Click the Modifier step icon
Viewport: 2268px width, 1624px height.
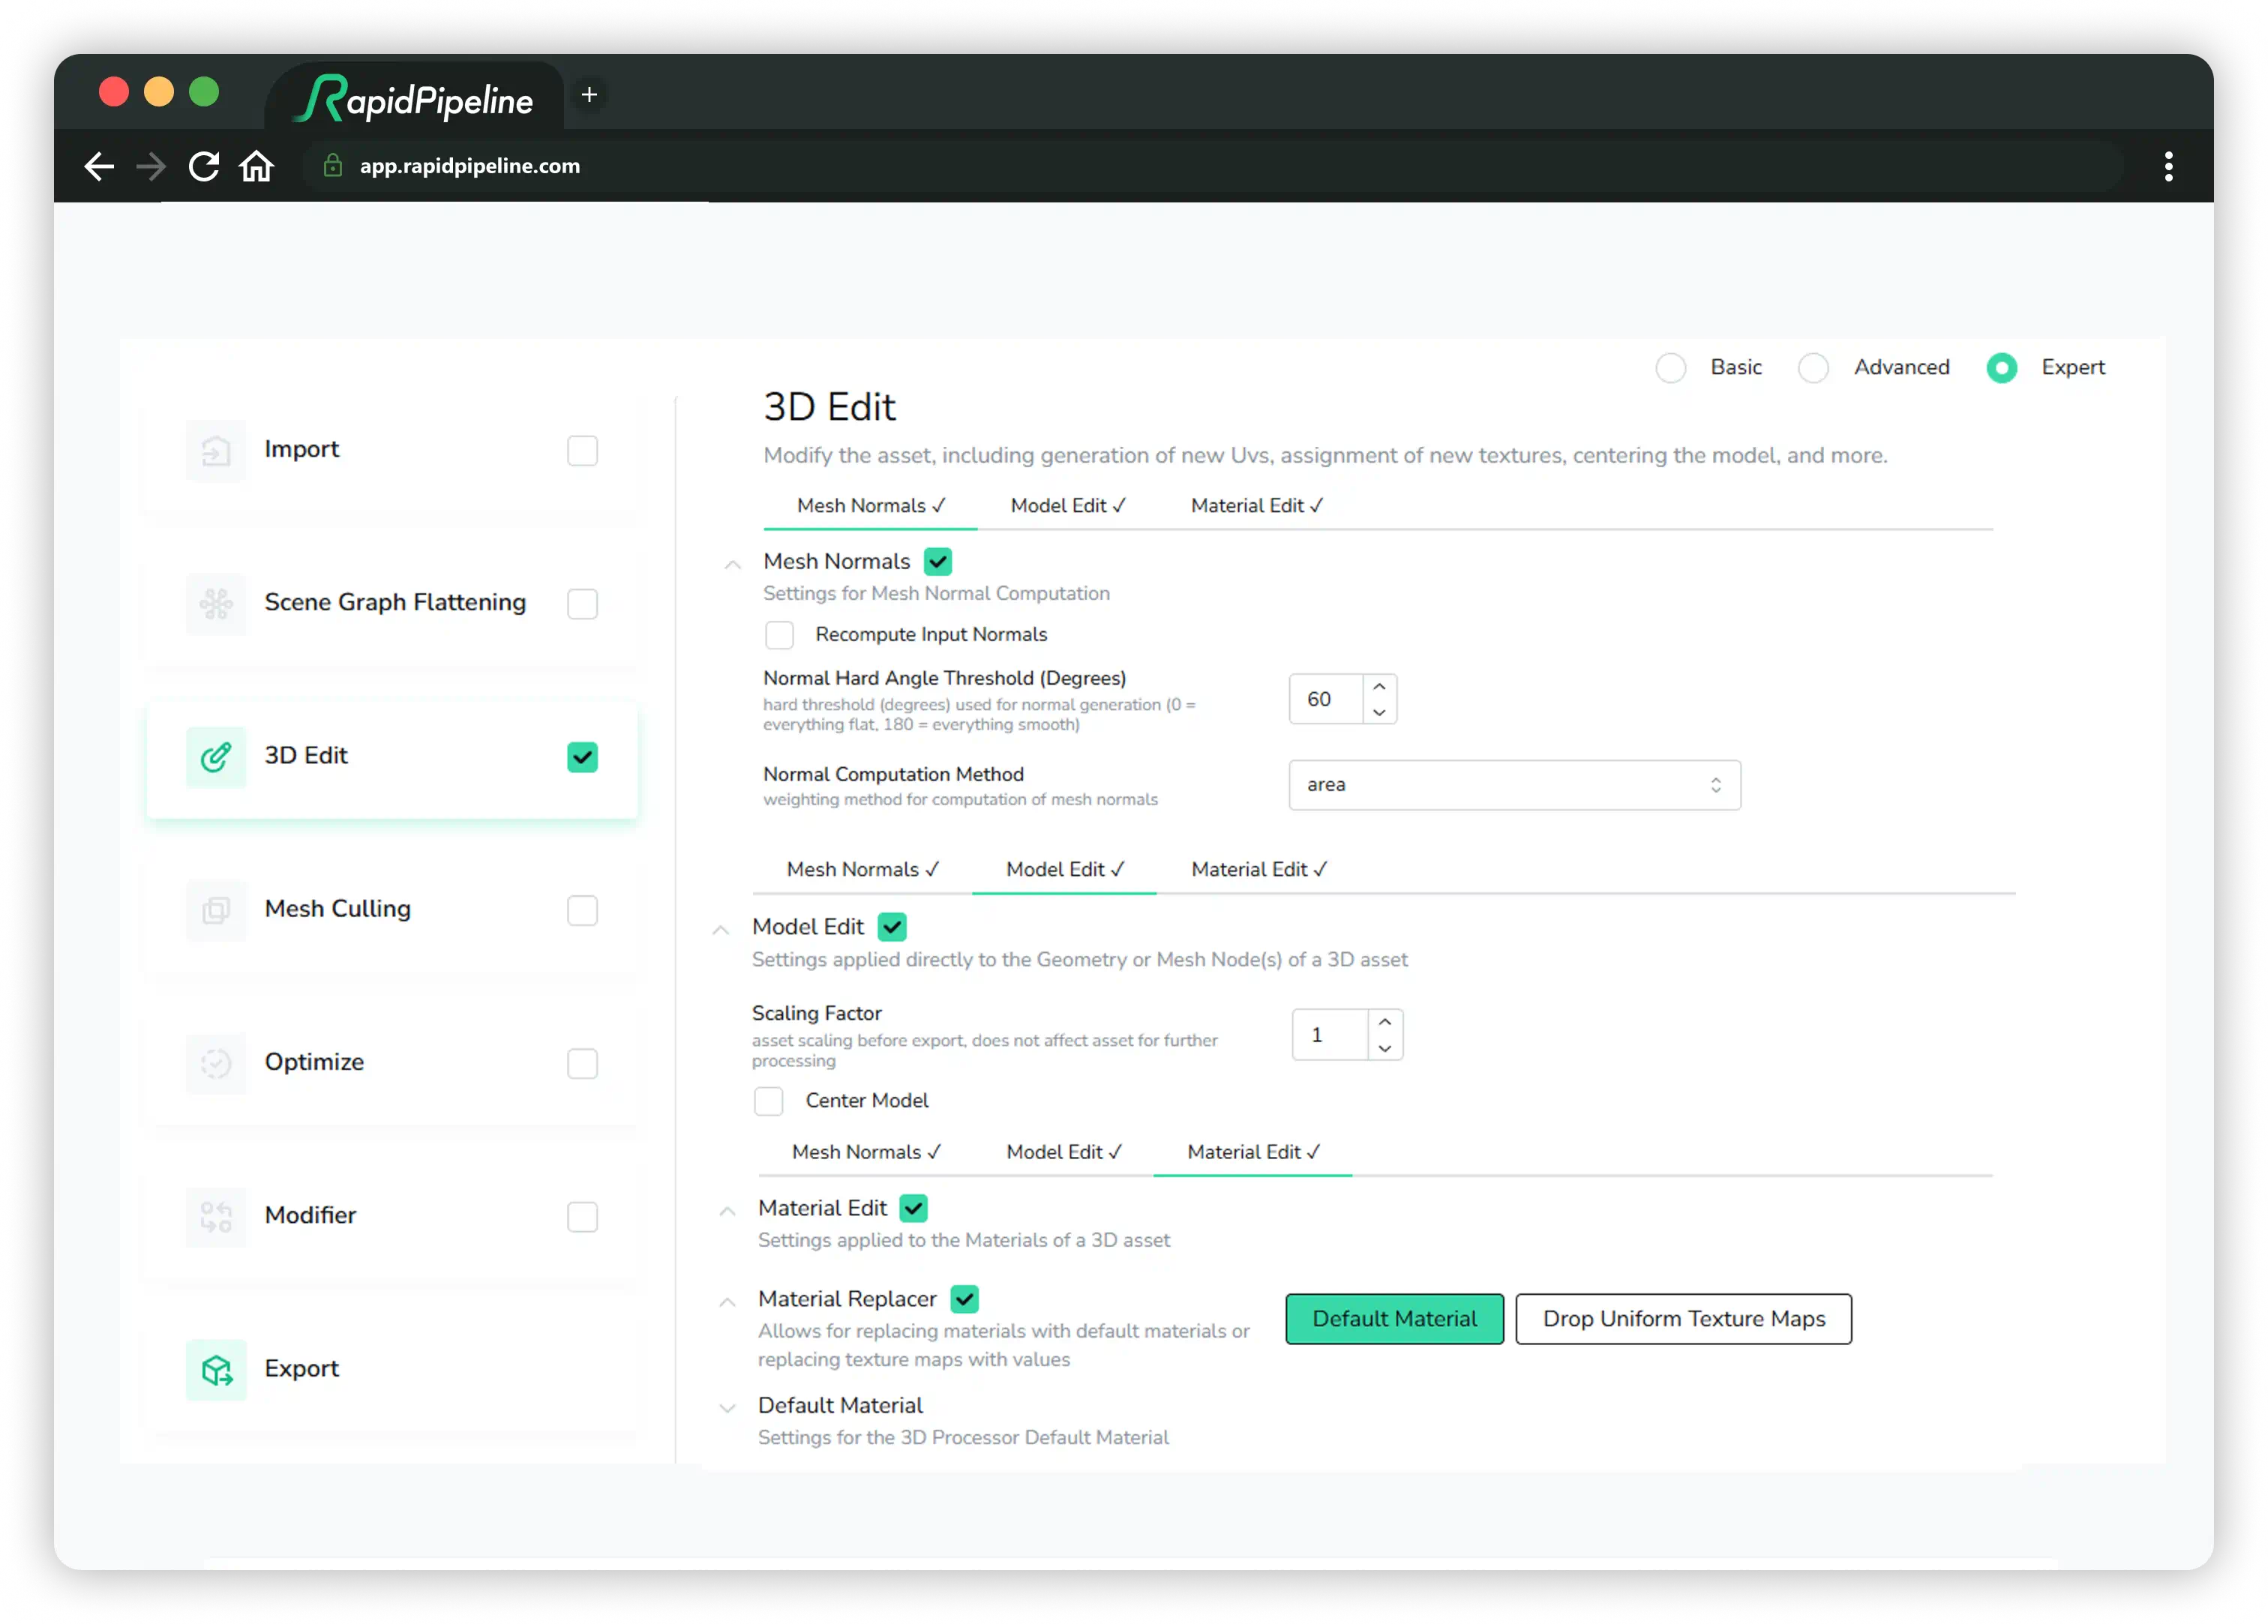click(216, 1216)
